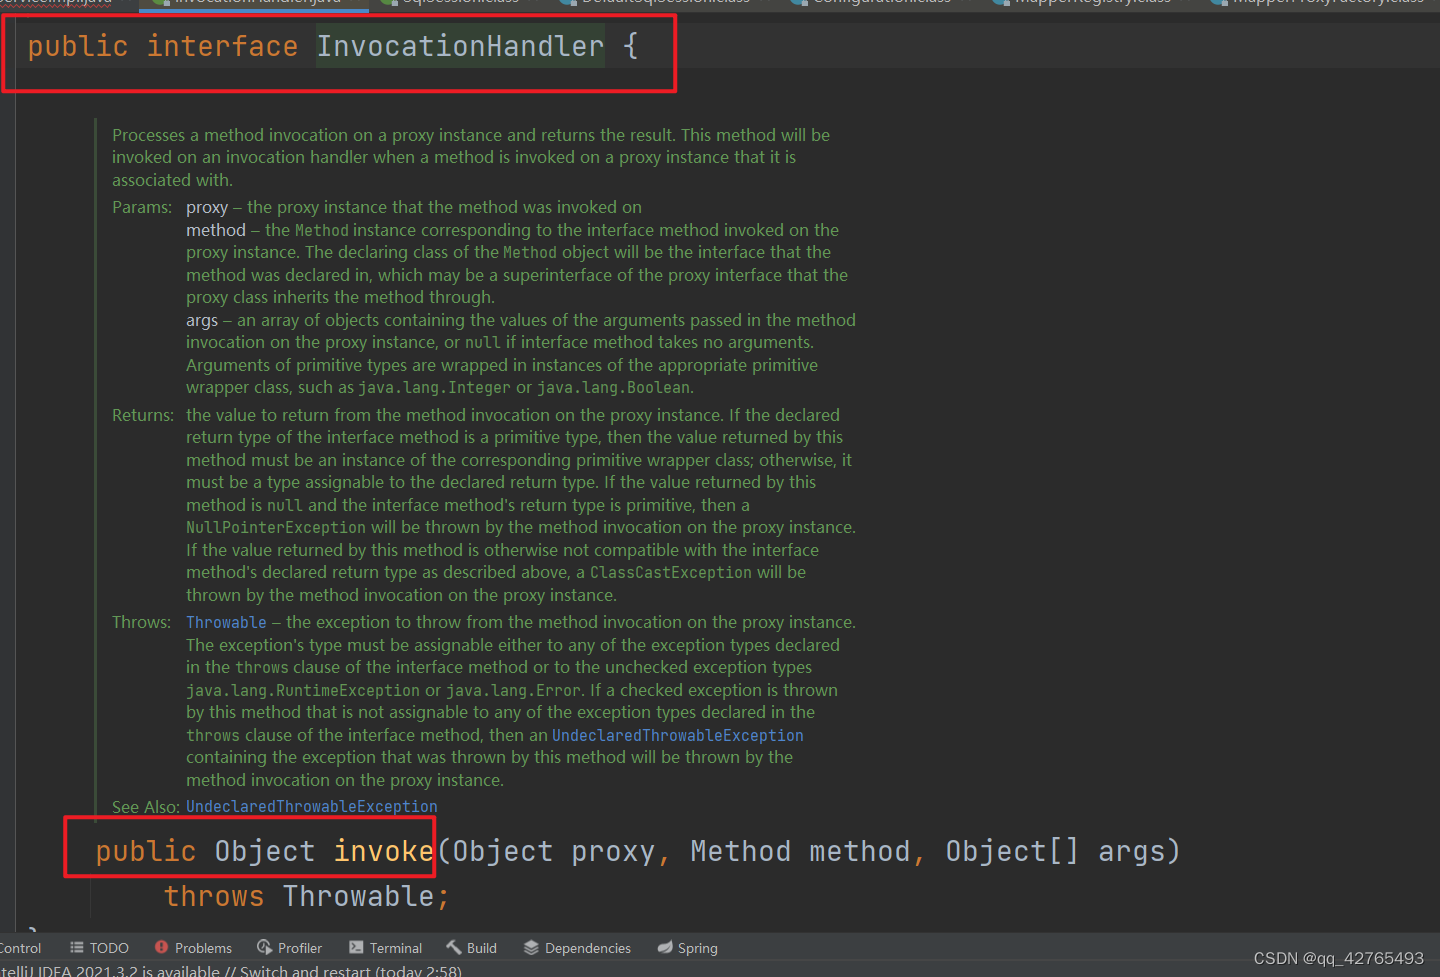Click the 'proxy' param name in documentation

207,207
